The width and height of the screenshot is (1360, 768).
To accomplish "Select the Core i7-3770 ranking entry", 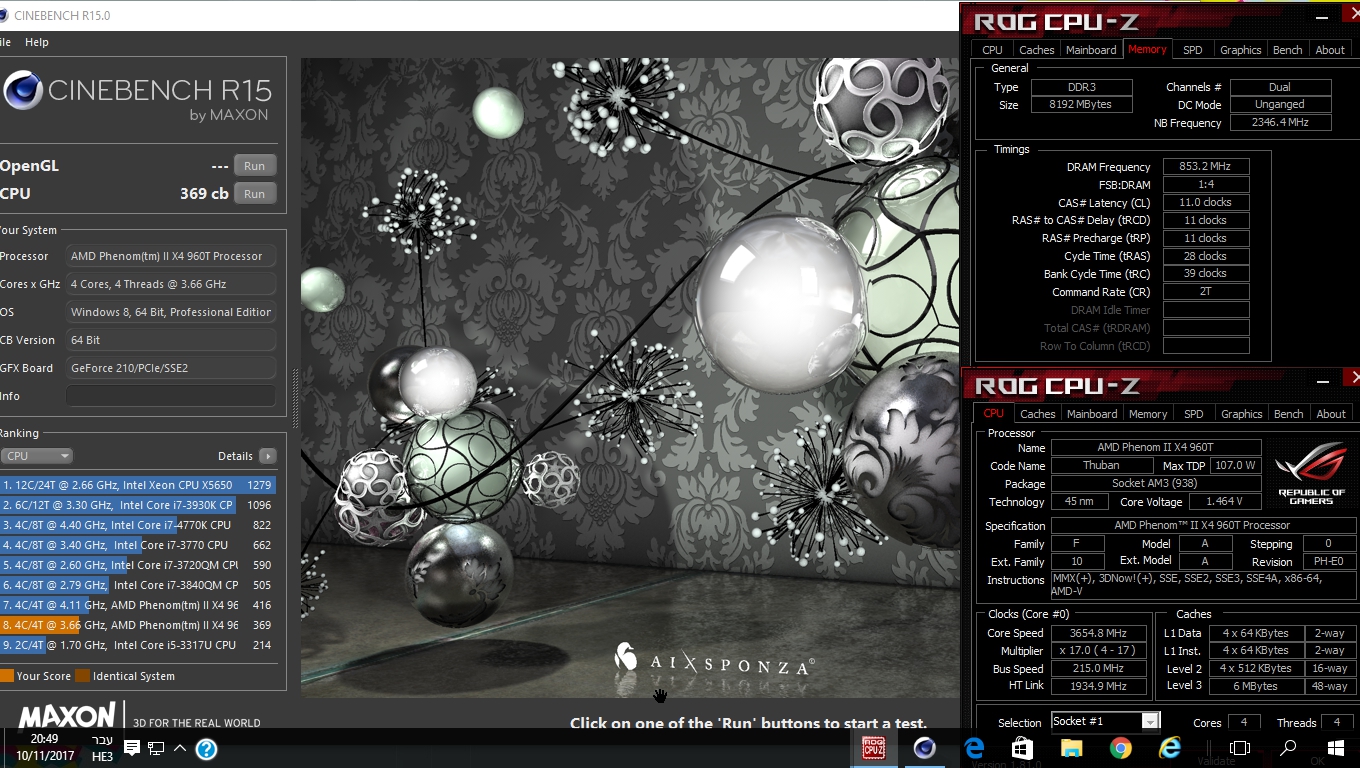I will [x=138, y=545].
